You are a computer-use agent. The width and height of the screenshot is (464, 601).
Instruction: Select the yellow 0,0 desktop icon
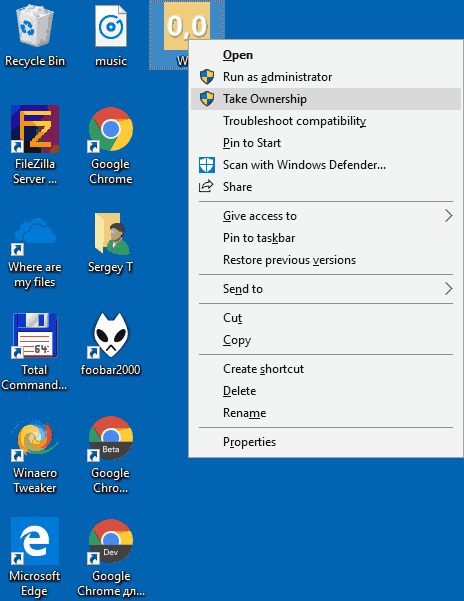pyautogui.click(x=187, y=26)
